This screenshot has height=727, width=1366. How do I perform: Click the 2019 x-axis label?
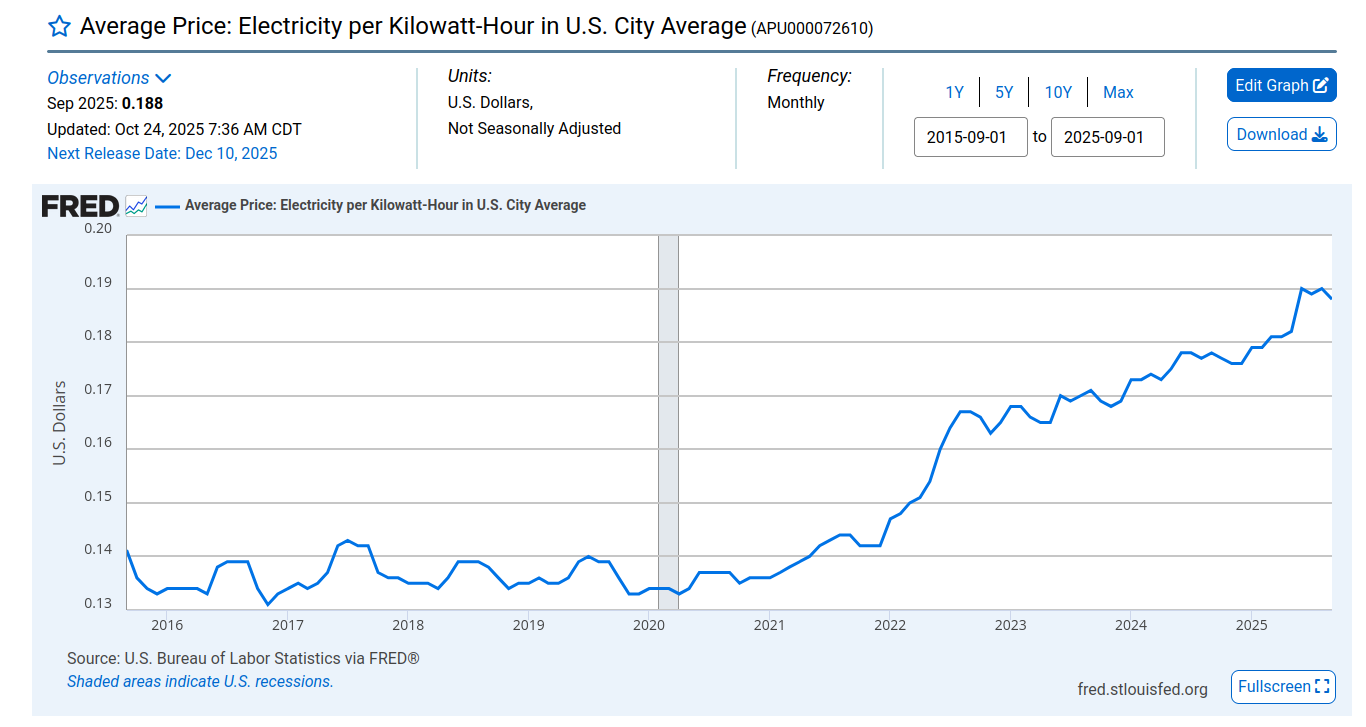click(528, 626)
